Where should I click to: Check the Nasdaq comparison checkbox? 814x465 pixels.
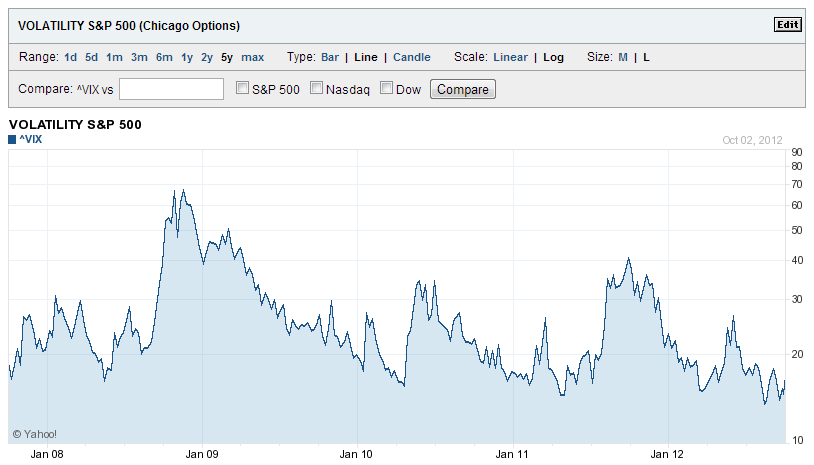pos(316,88)
